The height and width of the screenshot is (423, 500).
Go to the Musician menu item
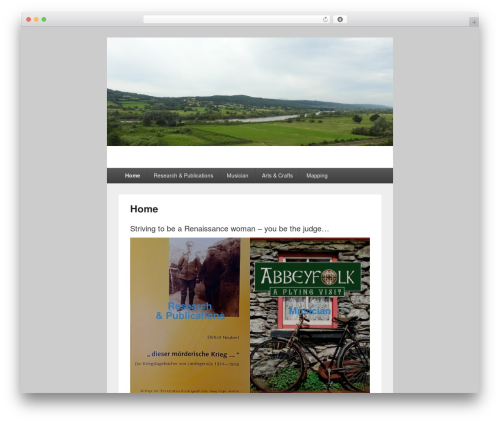tap(237, 176)
